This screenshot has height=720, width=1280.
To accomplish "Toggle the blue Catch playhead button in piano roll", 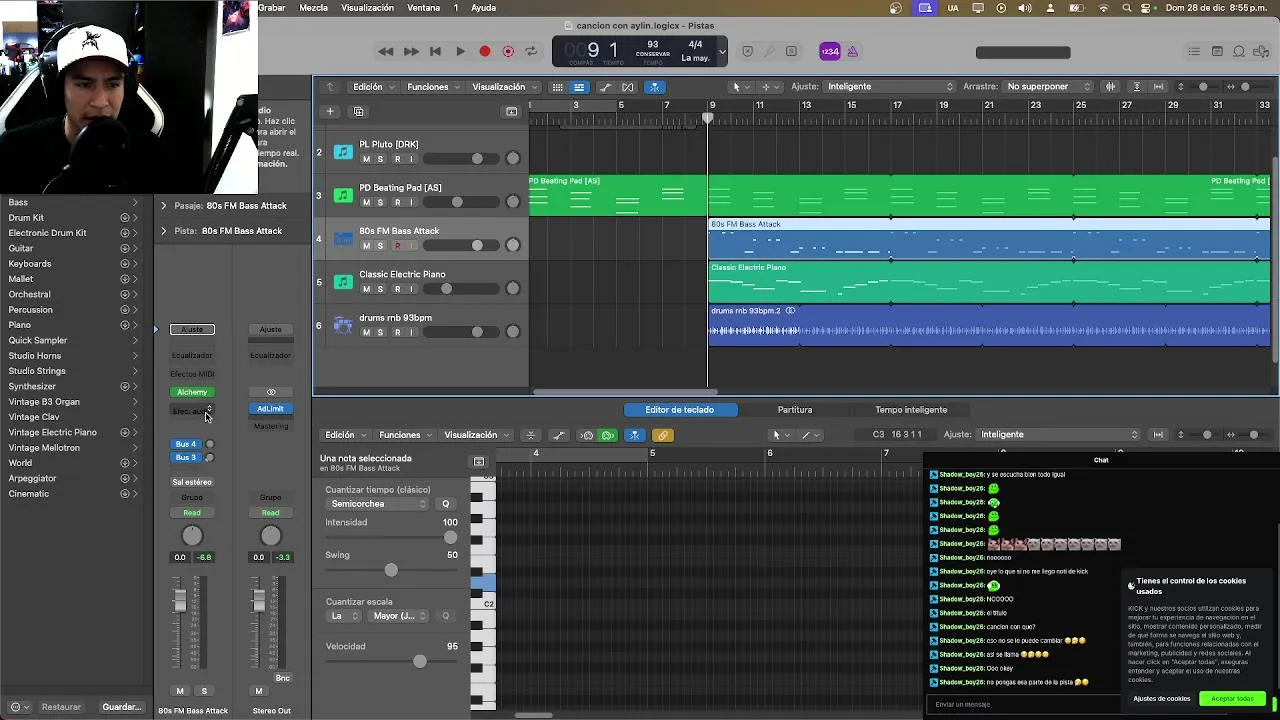I will [x=634, y=435].
